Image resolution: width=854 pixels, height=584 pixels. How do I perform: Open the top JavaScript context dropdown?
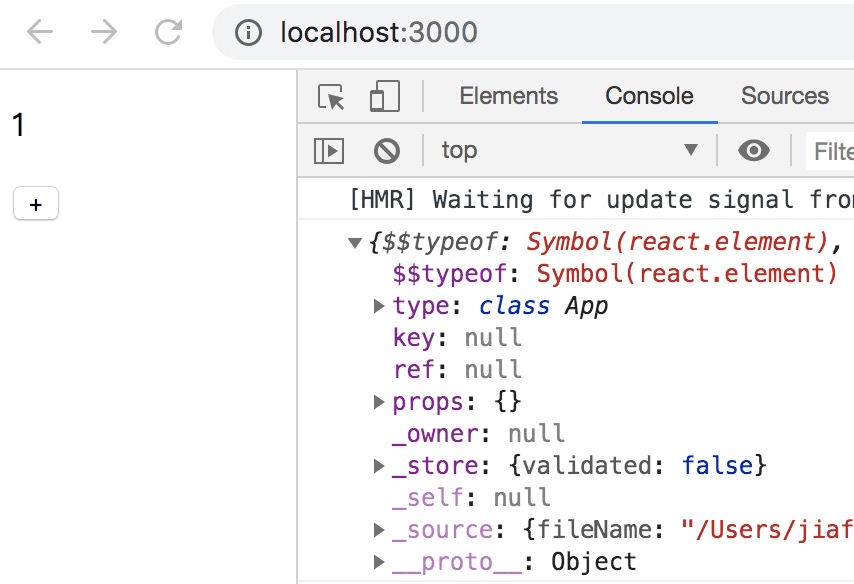point(570,150)
